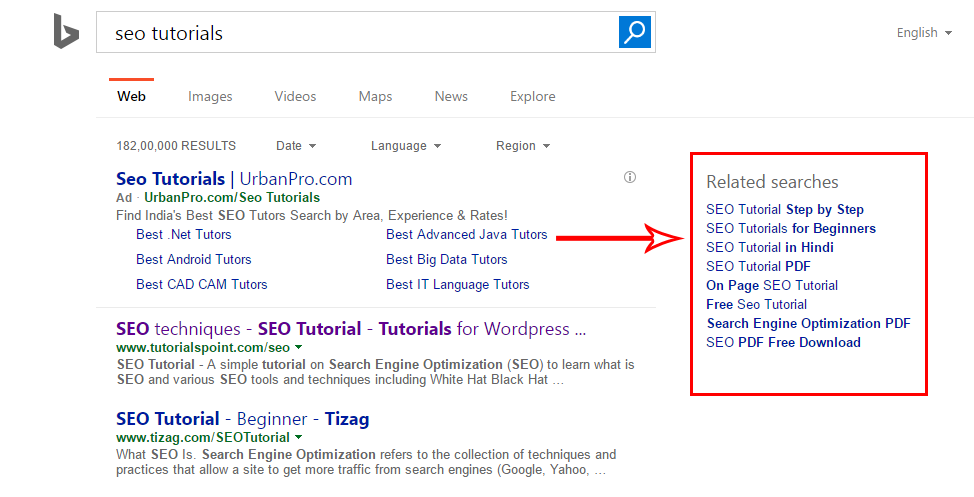Open the Date filter dropdown
The width and height of the screenshot is (974, 497).
(x=296, y=146)
